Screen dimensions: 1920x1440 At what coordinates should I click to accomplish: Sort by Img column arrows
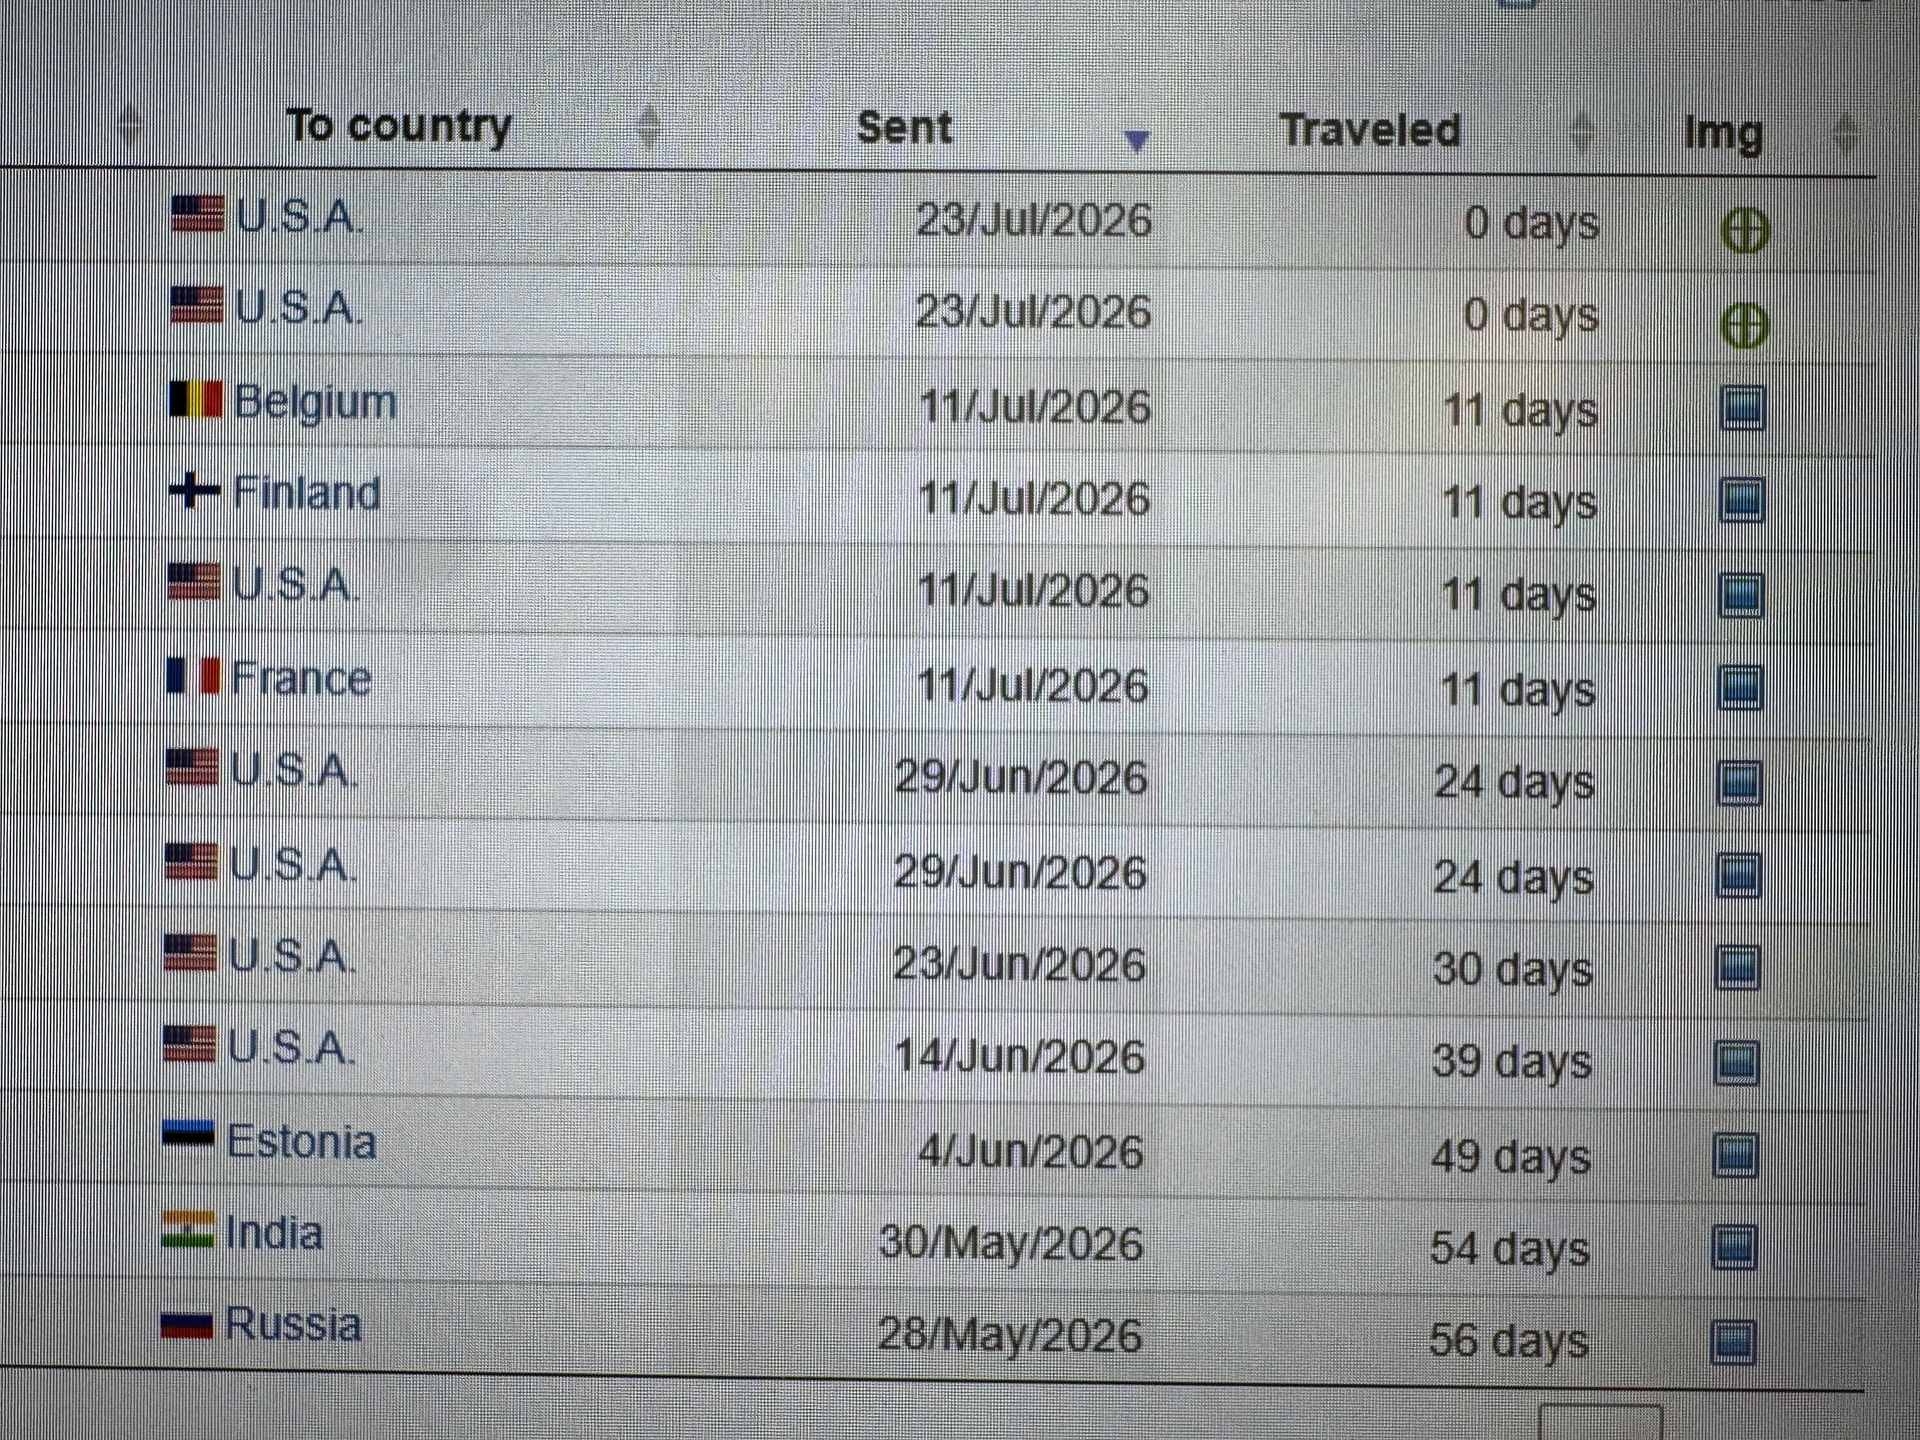[x=1846, y=134]
